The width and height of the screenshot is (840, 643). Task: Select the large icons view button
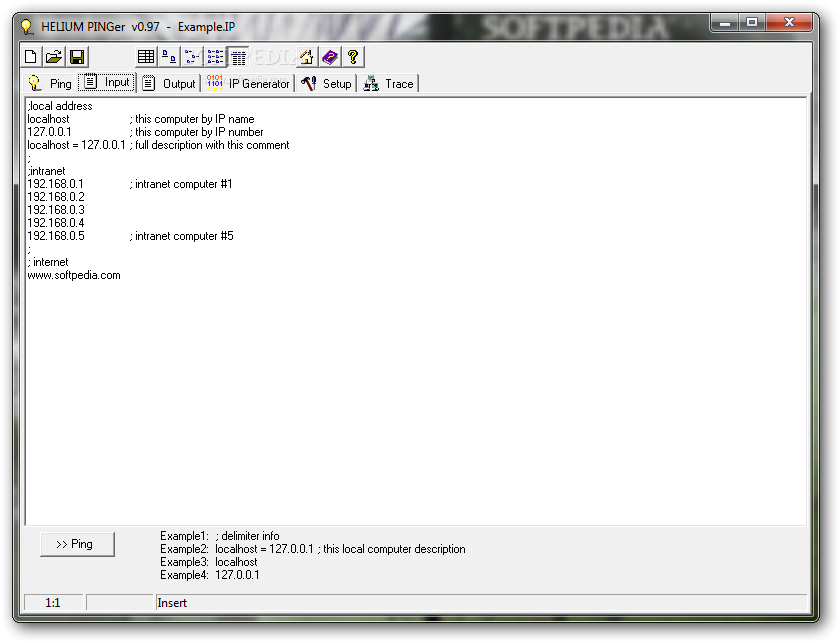pyautogui.click(x=169, y=57)
